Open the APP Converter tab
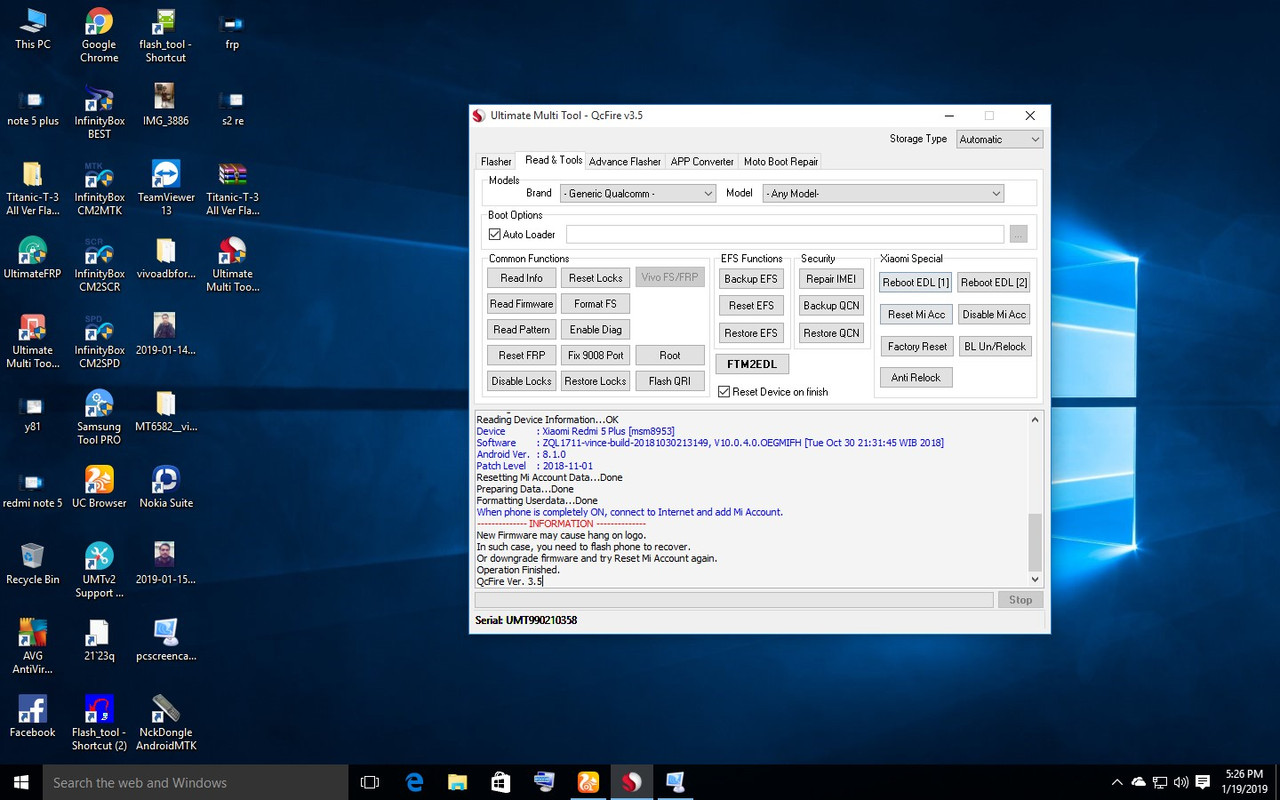The image size is (1280, 800). 702,161
